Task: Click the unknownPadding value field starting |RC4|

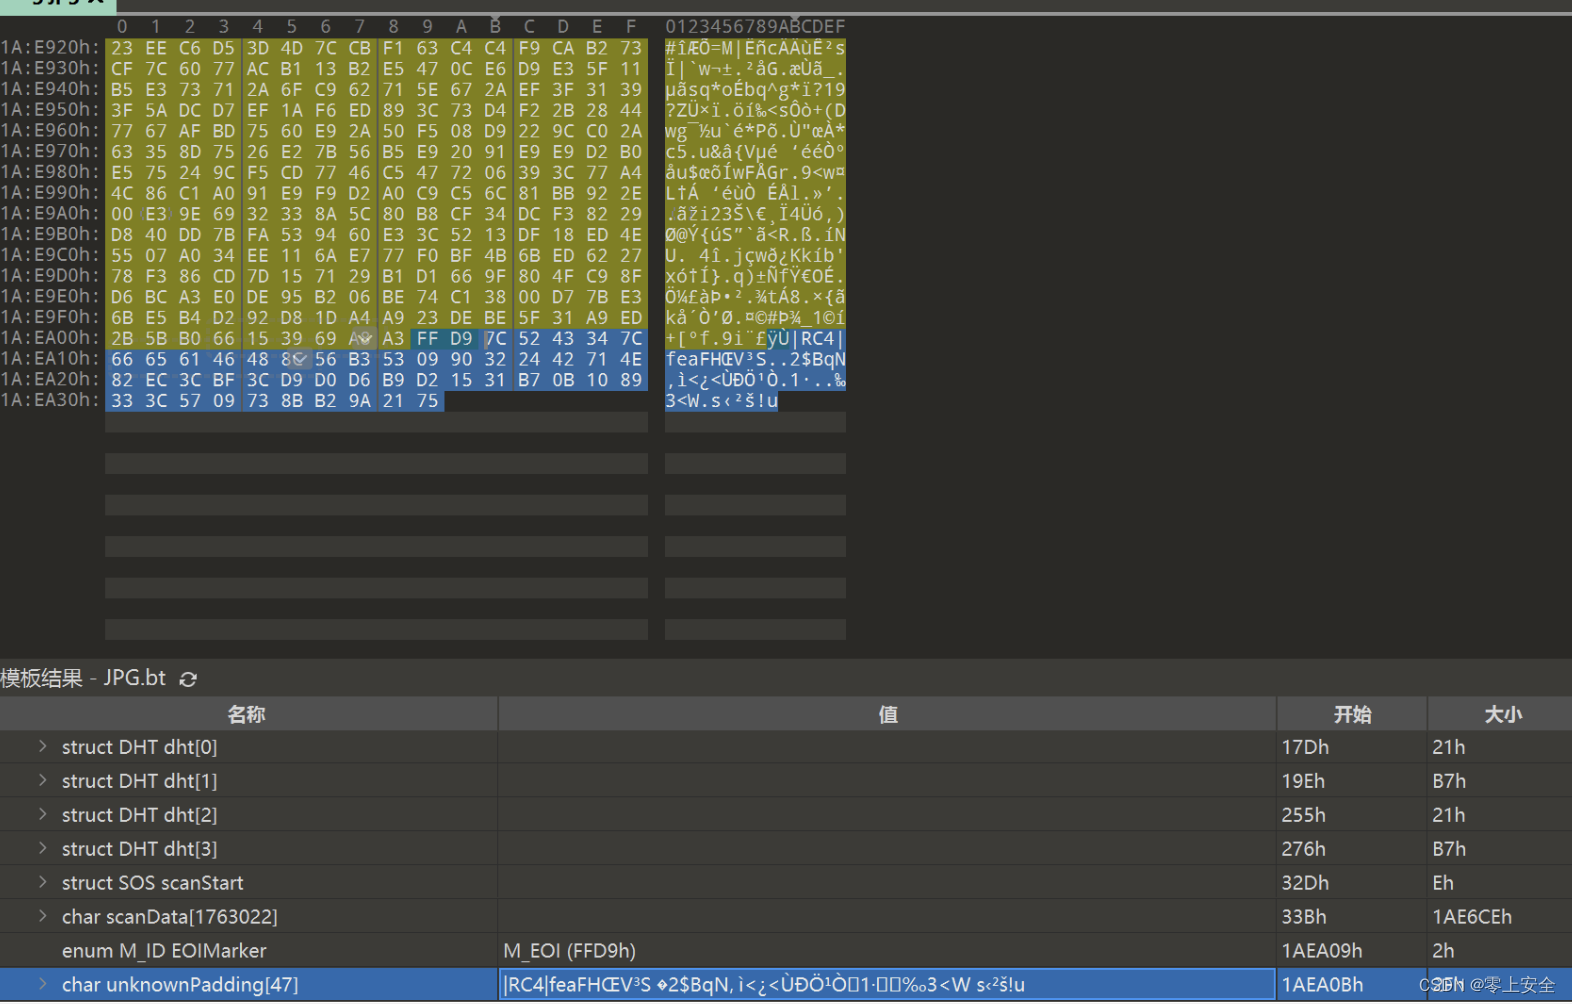Action: tap(887, 985)
